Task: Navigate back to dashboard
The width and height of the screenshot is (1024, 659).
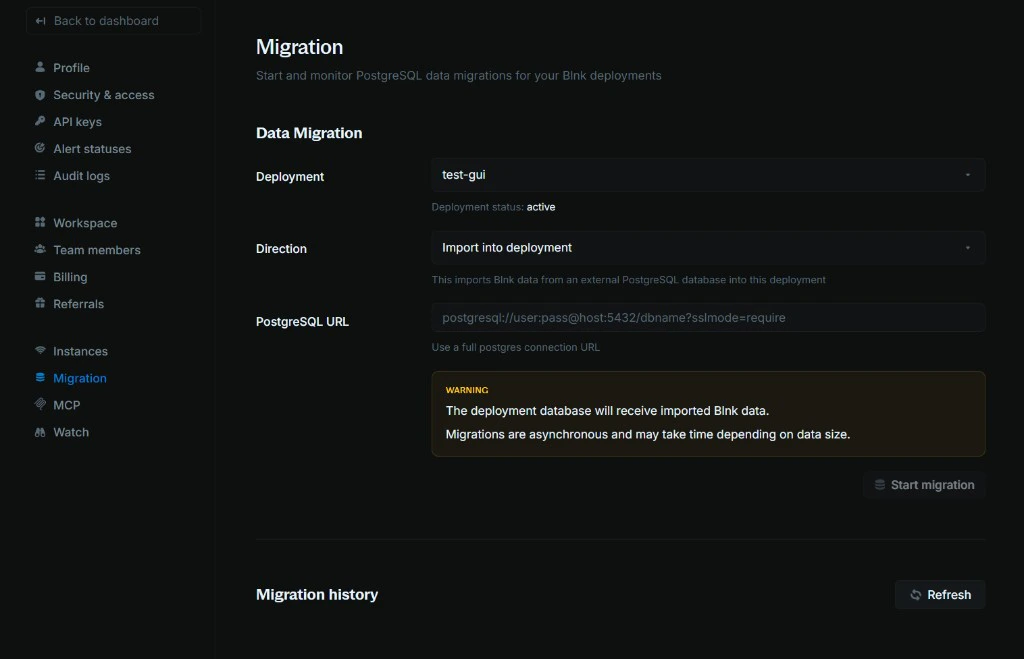Action: coord(113,20)
